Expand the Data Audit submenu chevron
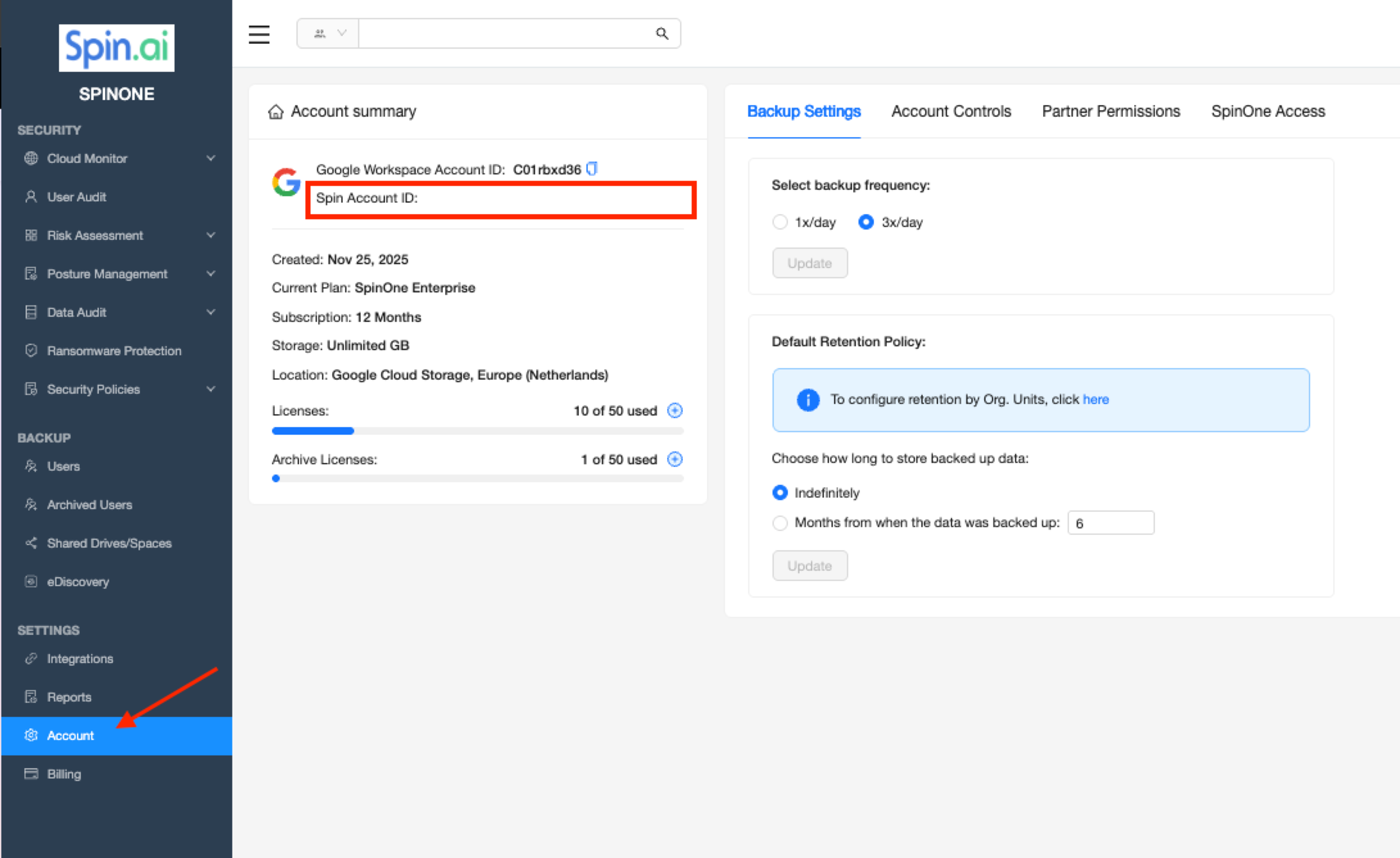The image size is (1400, 858). point(210,312)
